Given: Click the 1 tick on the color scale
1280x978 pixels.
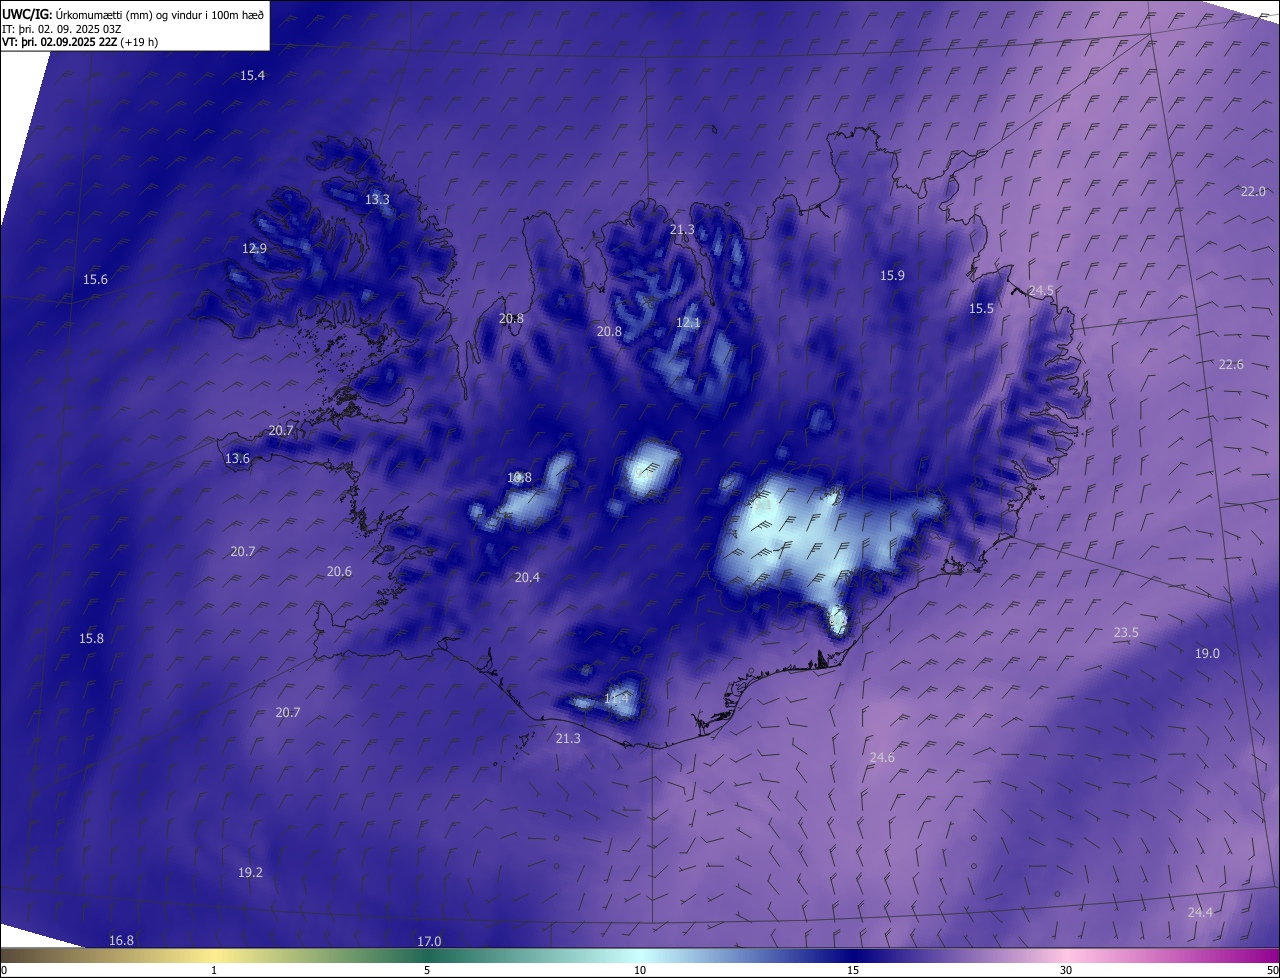Looking at the screenshot, I should [x=214, y=971].
